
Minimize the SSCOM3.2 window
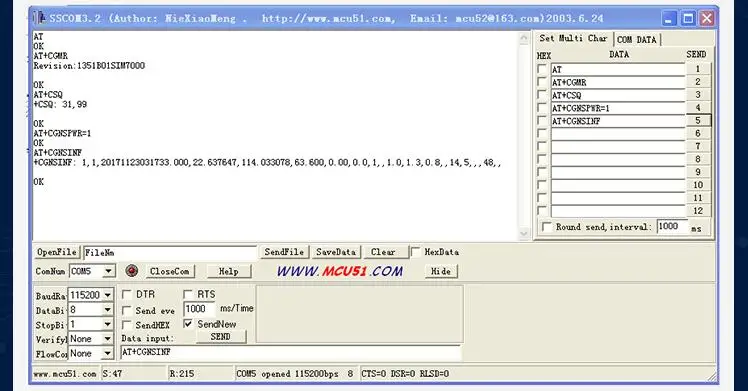point(669,19)
